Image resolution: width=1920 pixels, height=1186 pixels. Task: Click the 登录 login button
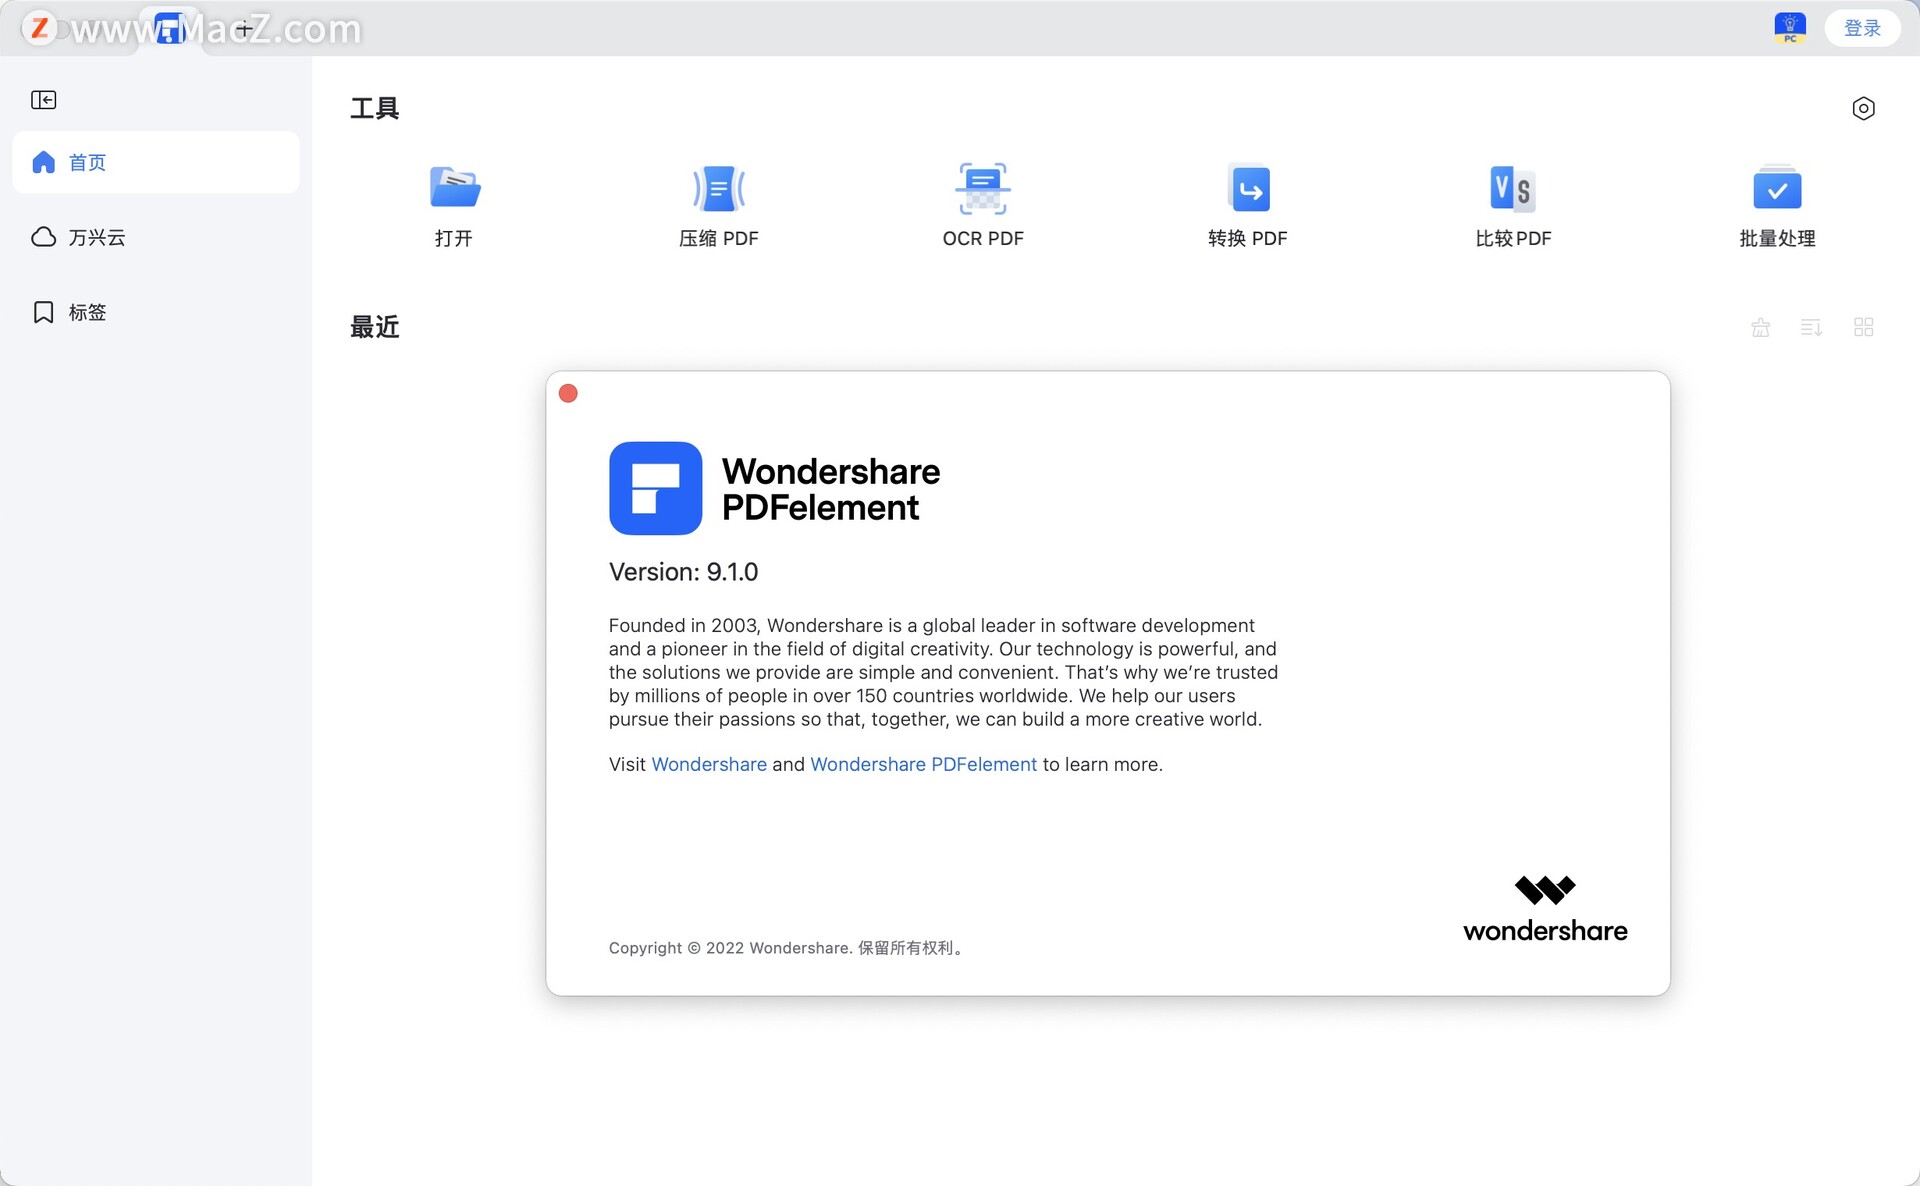1861,28
